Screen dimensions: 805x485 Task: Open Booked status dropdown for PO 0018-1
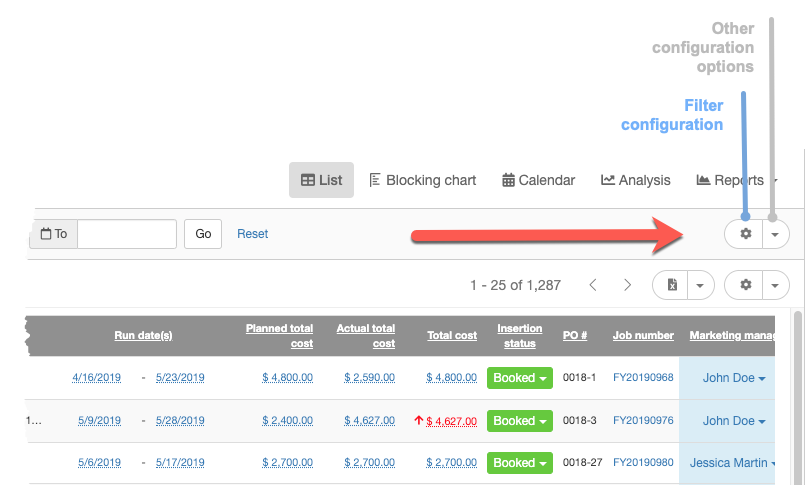(519, 378)
